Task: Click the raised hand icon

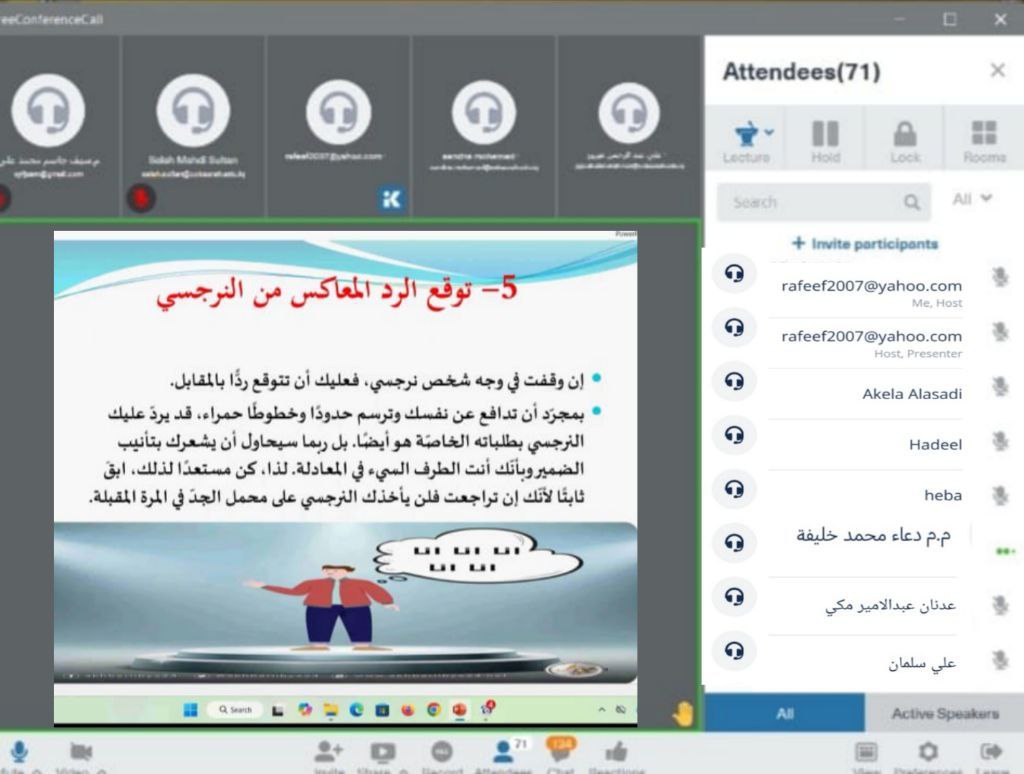Action: pos(682,713)
